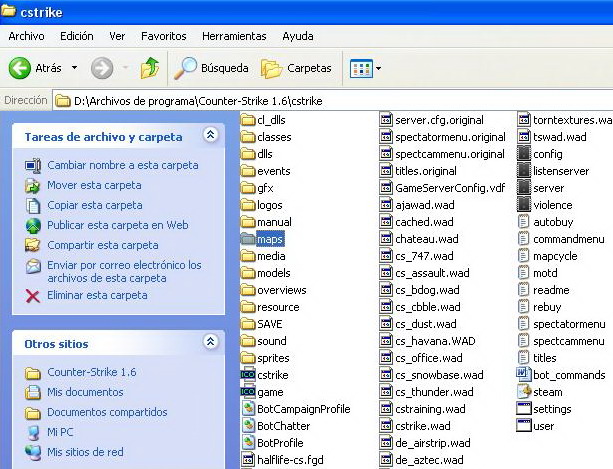The height and width of the screenshot is (469, 613).
Task: Open the Atrás history dropdown arrow
Action: click(74, 69)
